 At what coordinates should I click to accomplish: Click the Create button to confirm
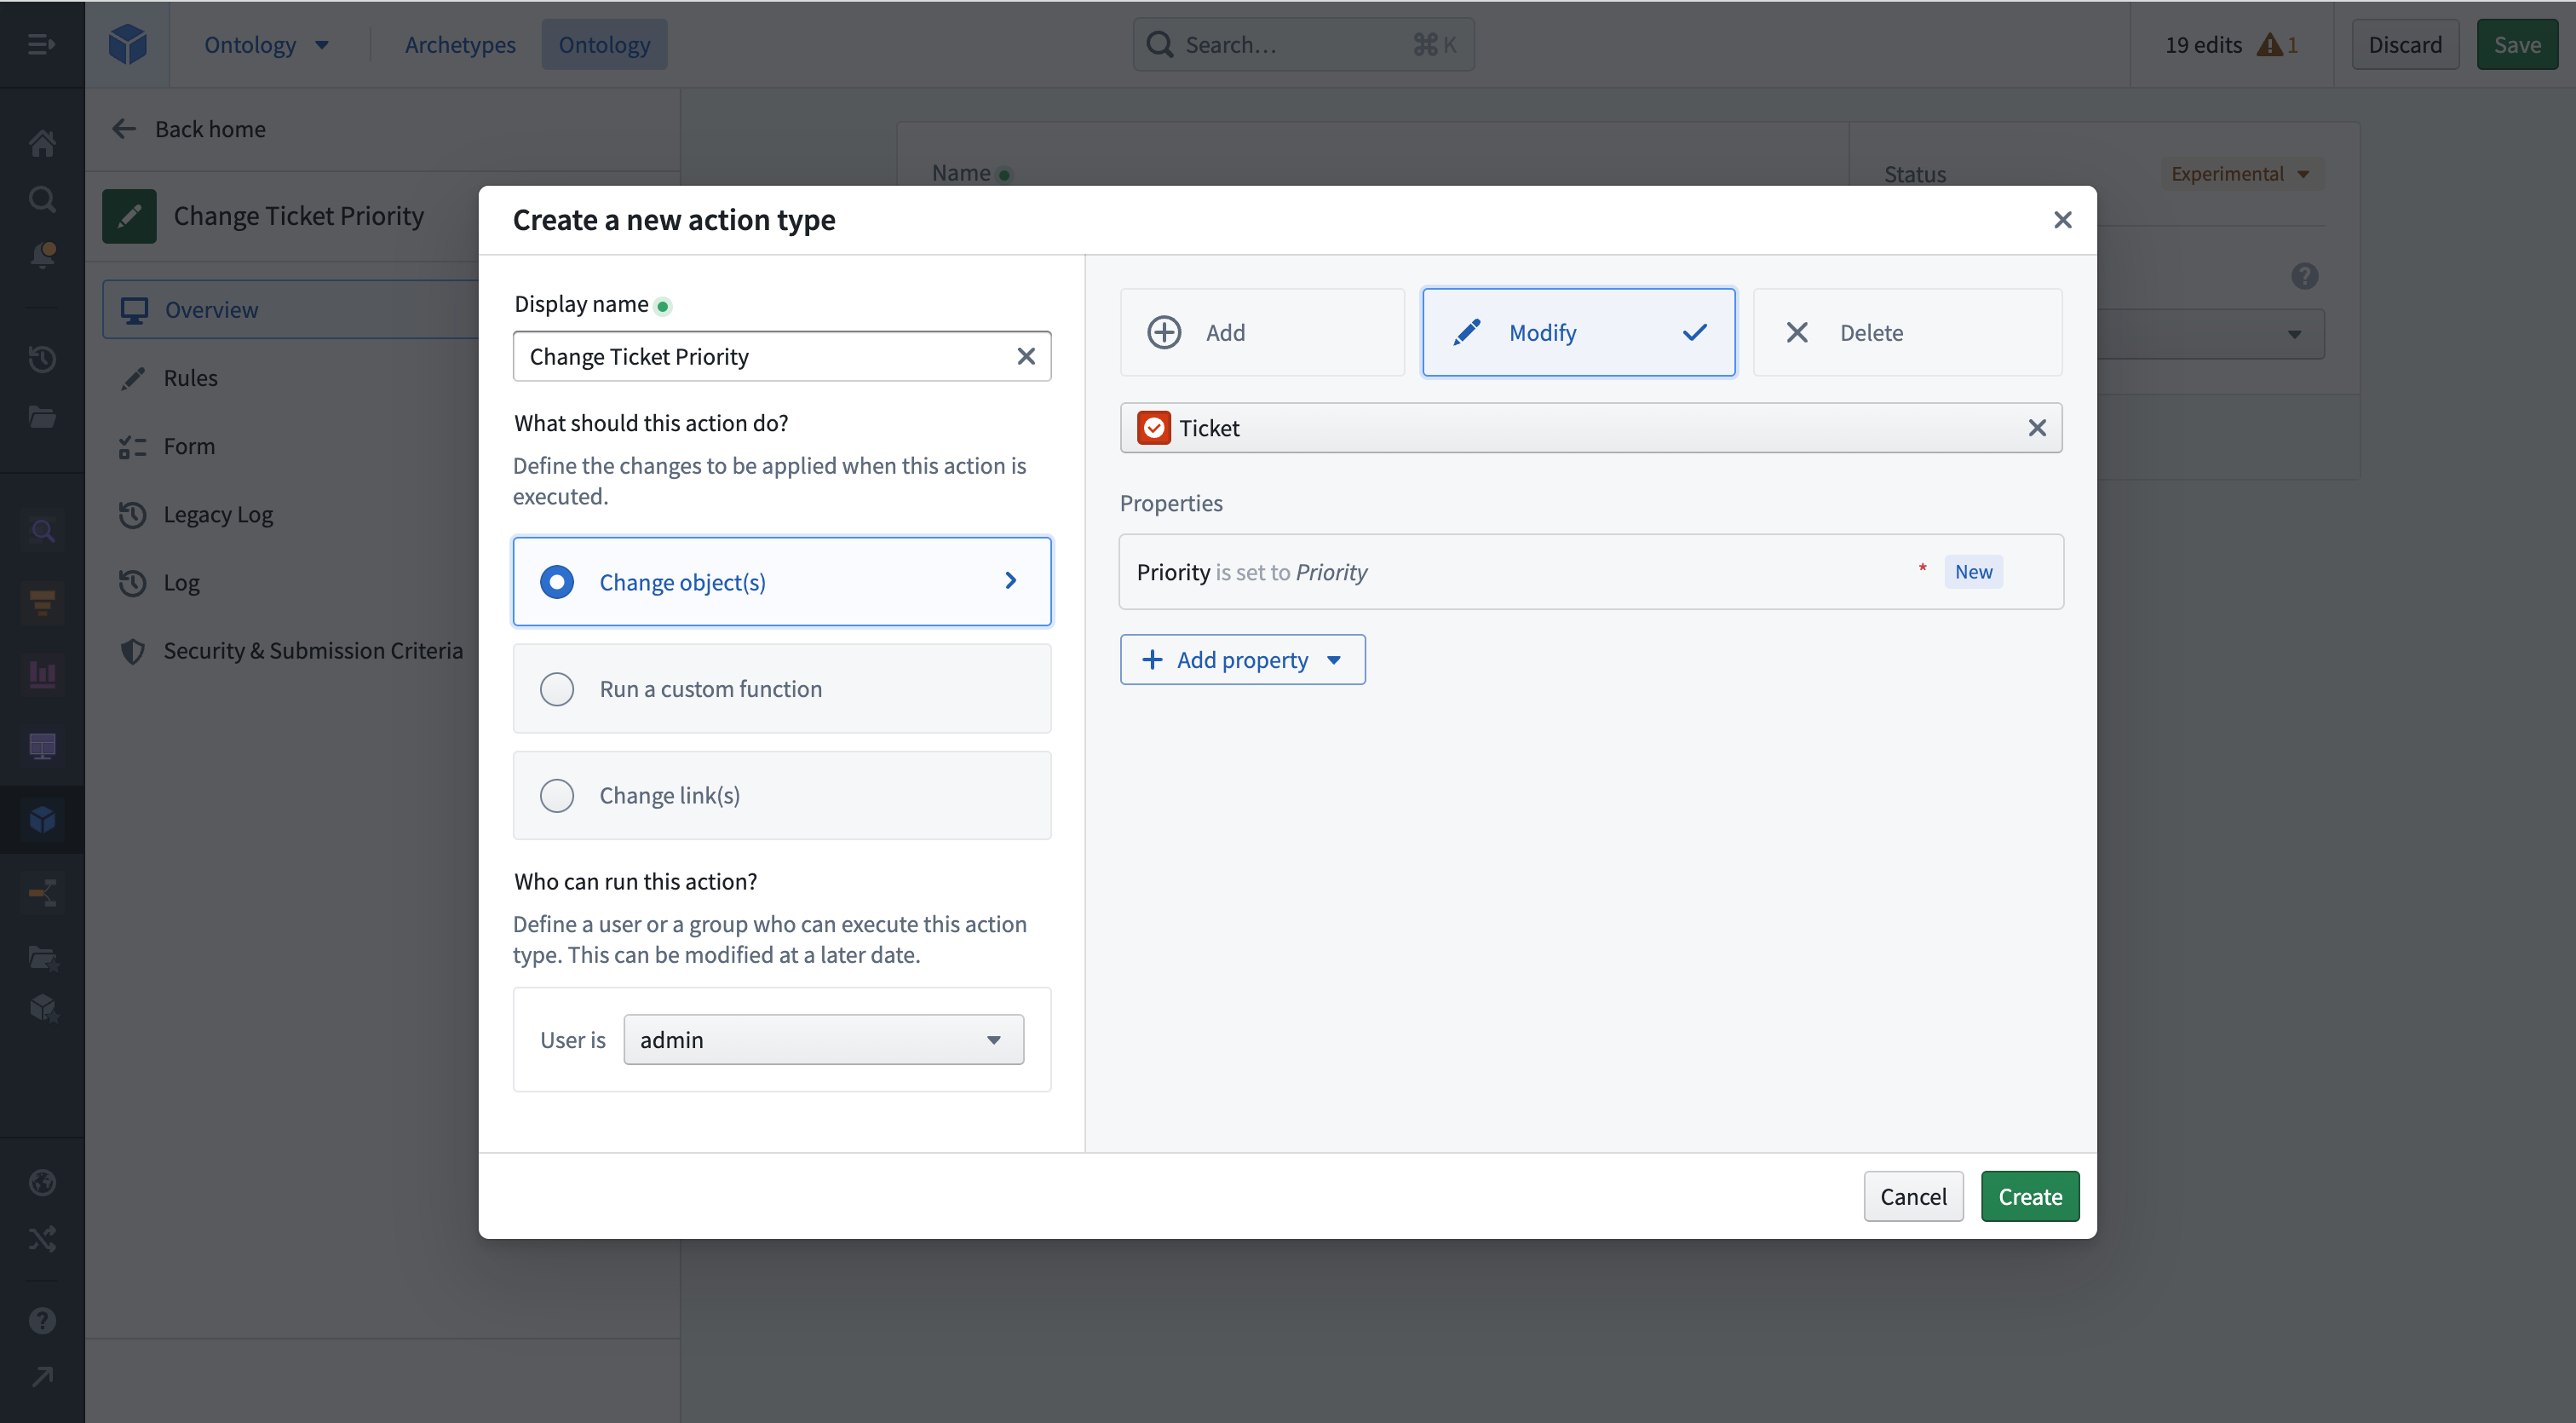(2030, 1195)
